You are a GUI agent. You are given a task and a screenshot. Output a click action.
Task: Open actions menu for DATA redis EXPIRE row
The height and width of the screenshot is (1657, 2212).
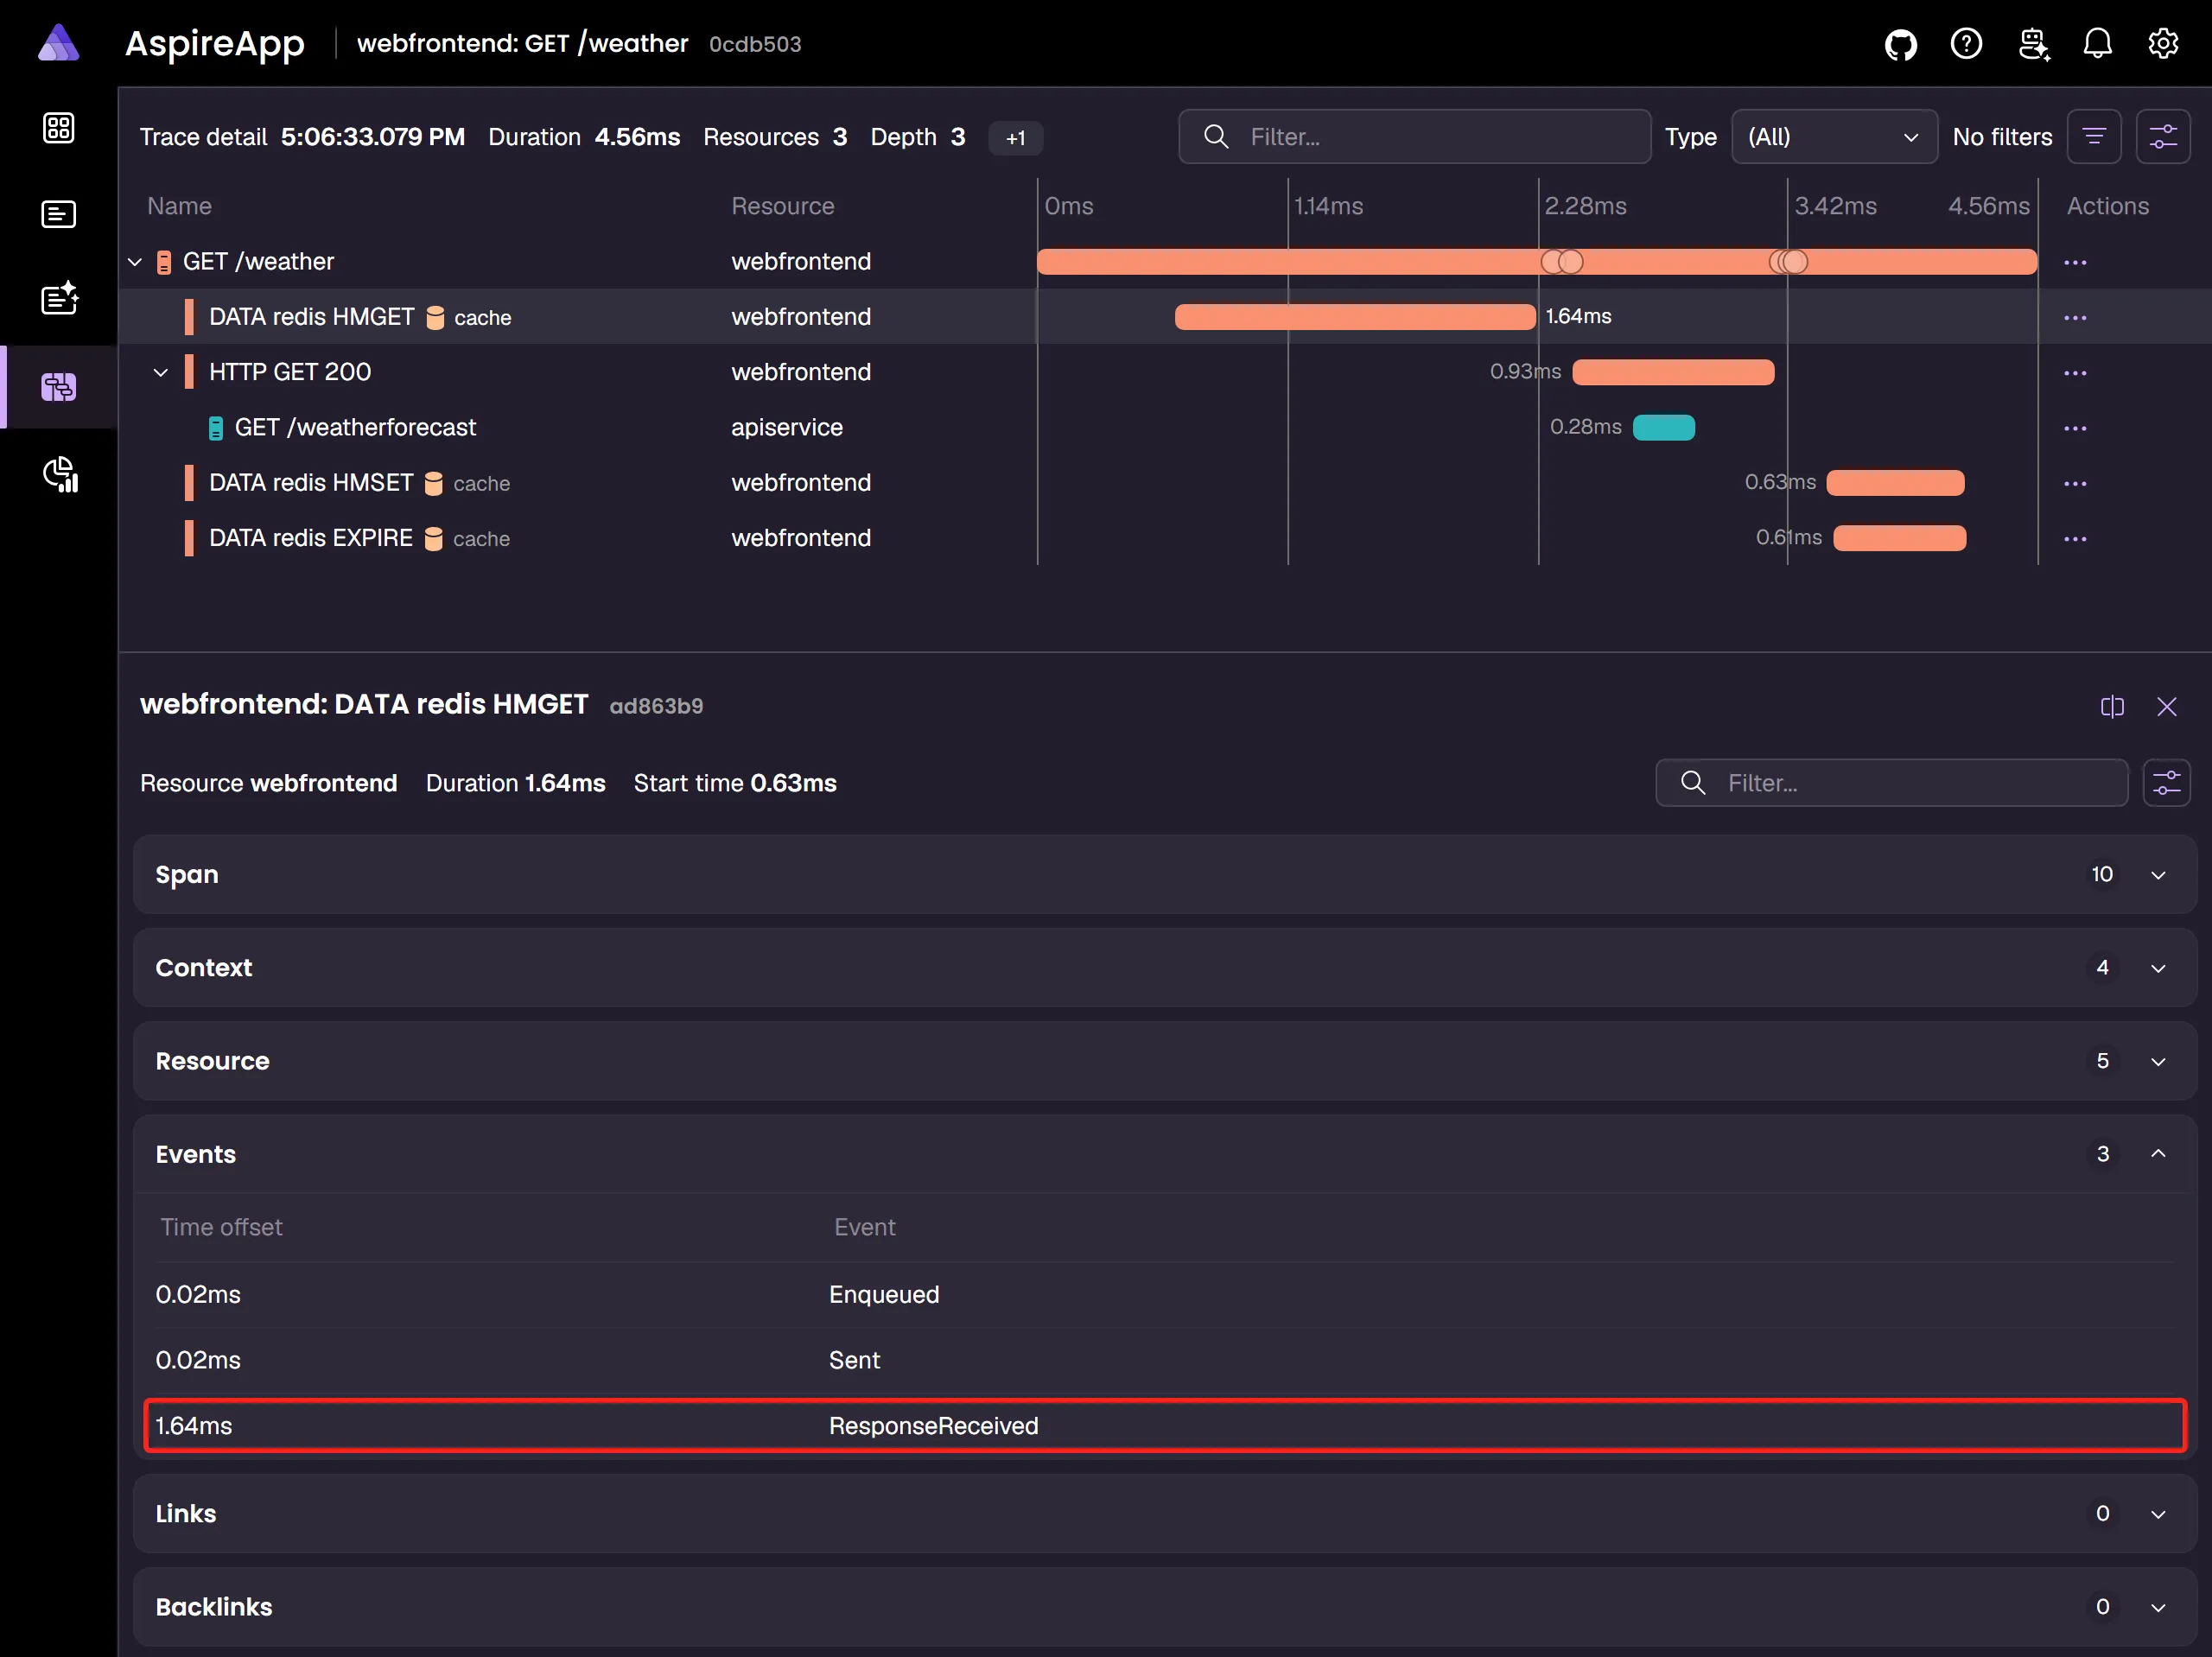2075,538
